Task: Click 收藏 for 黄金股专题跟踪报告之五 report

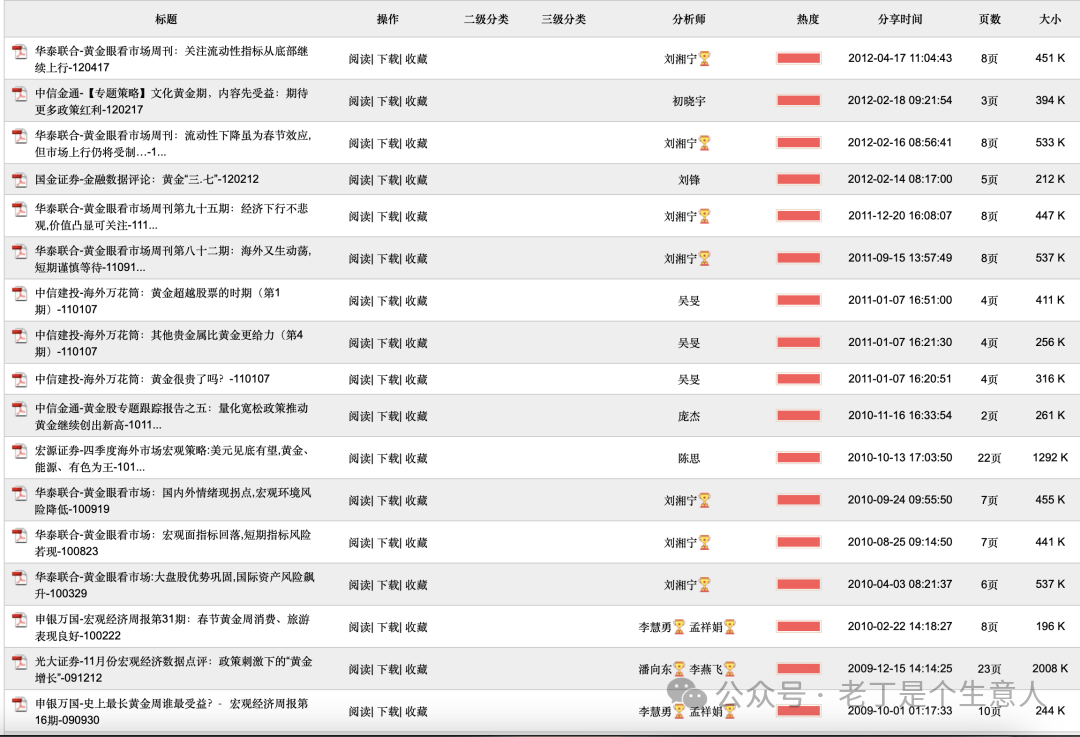Action: pos(417,417)
